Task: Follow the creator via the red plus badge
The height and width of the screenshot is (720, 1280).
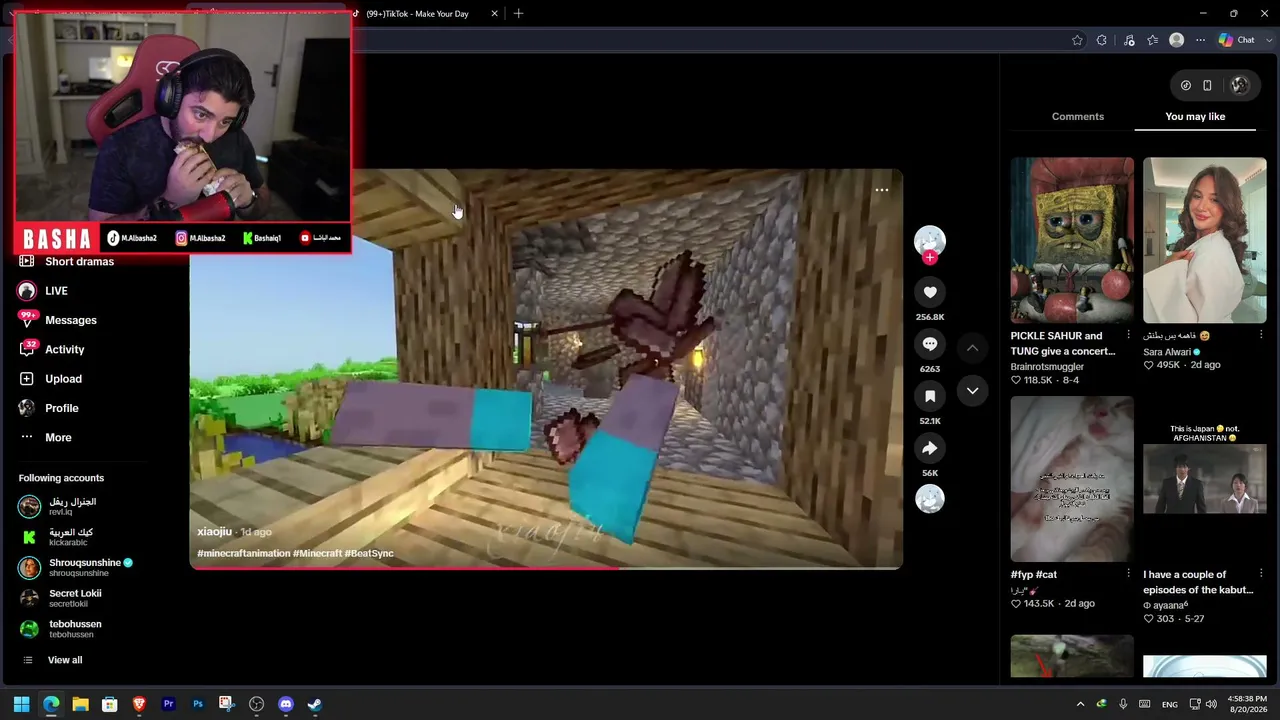Action: click(x=930, y=258)
